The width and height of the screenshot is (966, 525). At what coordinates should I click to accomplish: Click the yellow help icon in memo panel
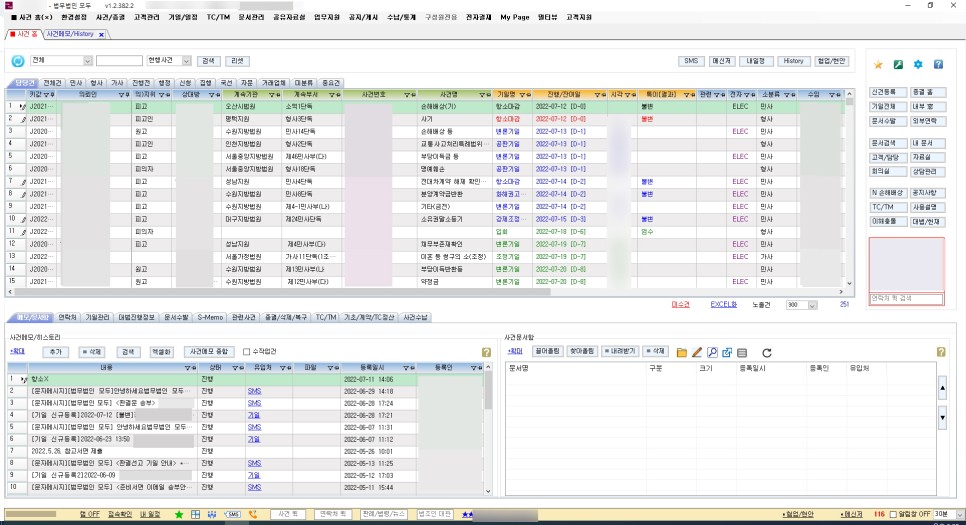click(x=486, y=352)
